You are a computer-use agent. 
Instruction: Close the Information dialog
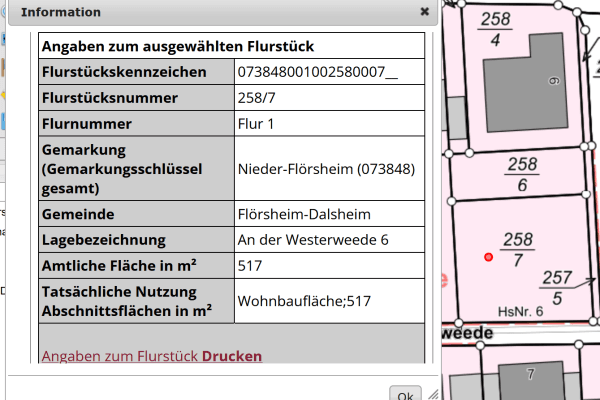[x=424, y=12]
